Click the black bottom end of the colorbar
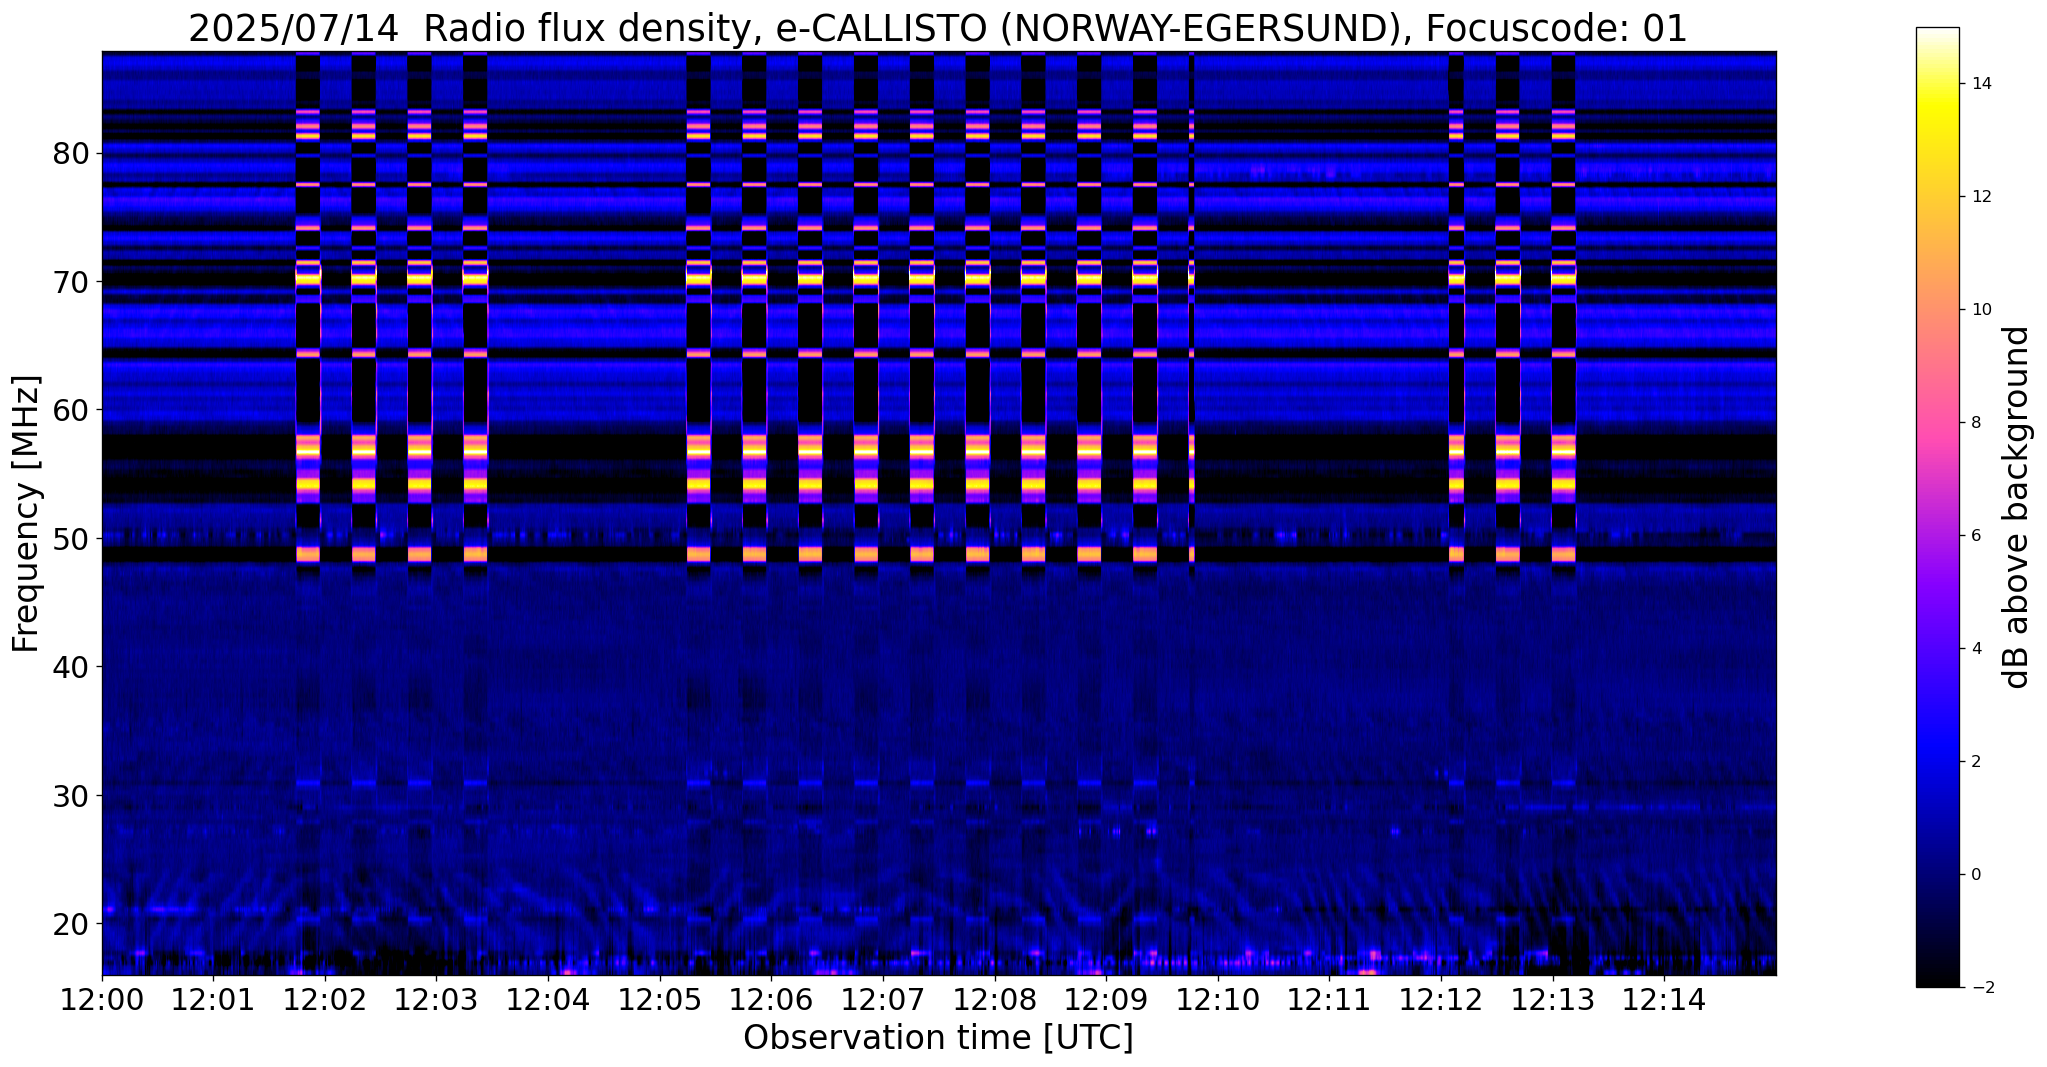This screenshot has width=2047, height=1067. [x=1937, y=978]
